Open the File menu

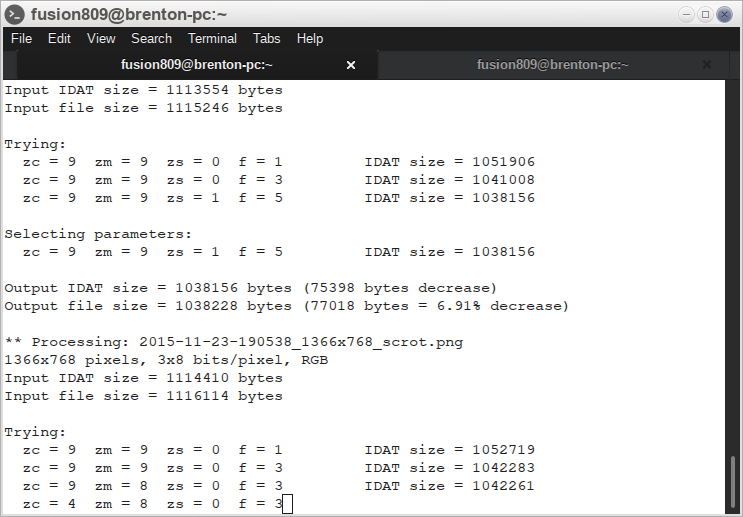pos(21,38)
